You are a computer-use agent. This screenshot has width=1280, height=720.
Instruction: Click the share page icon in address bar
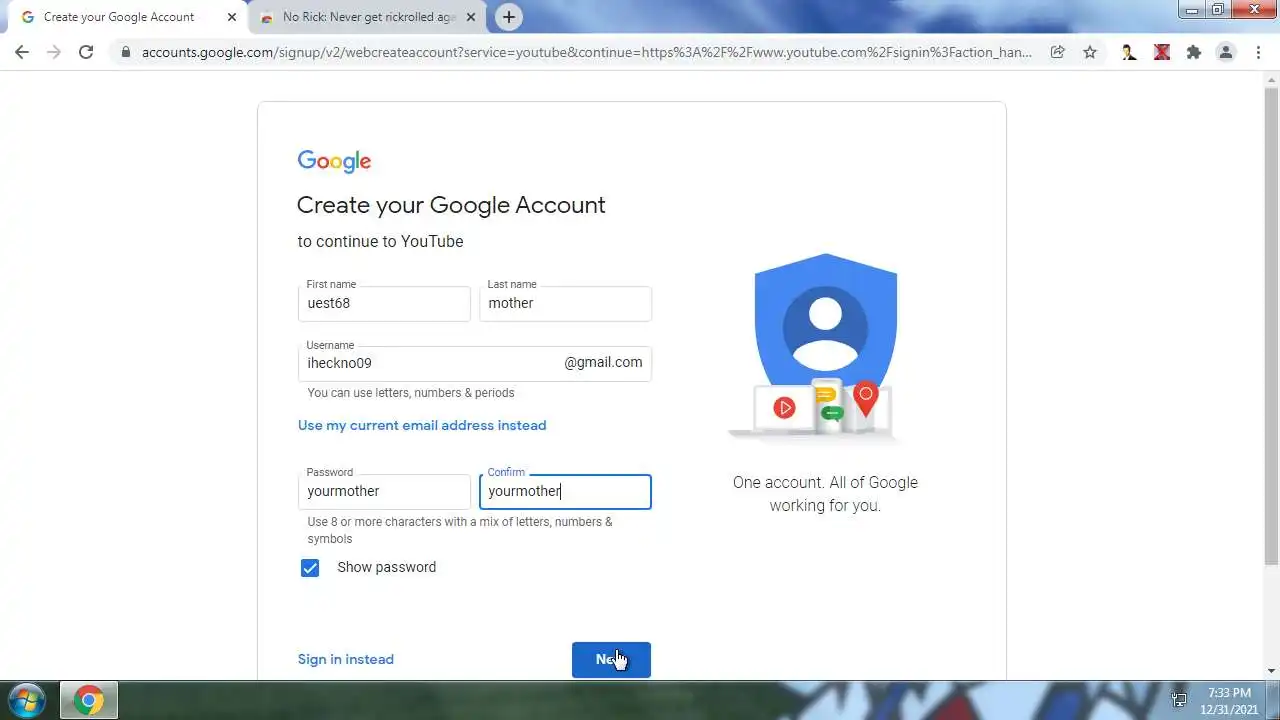[1057, 53]
